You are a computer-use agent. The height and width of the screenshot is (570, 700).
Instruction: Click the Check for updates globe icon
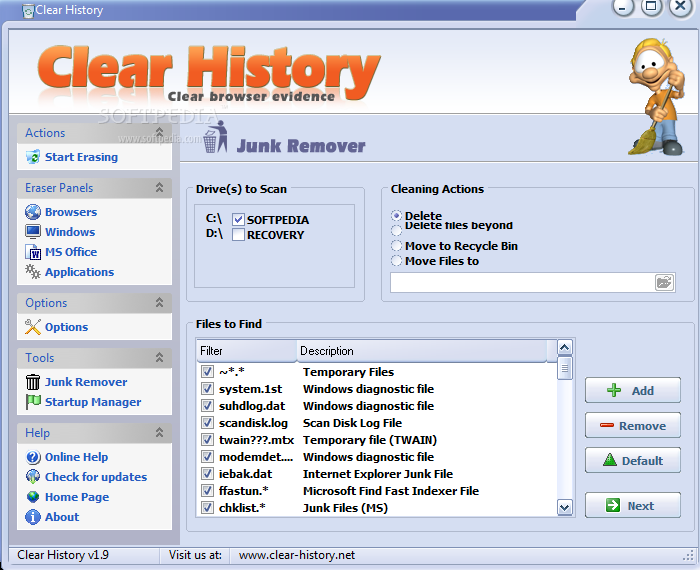[33, 477]
